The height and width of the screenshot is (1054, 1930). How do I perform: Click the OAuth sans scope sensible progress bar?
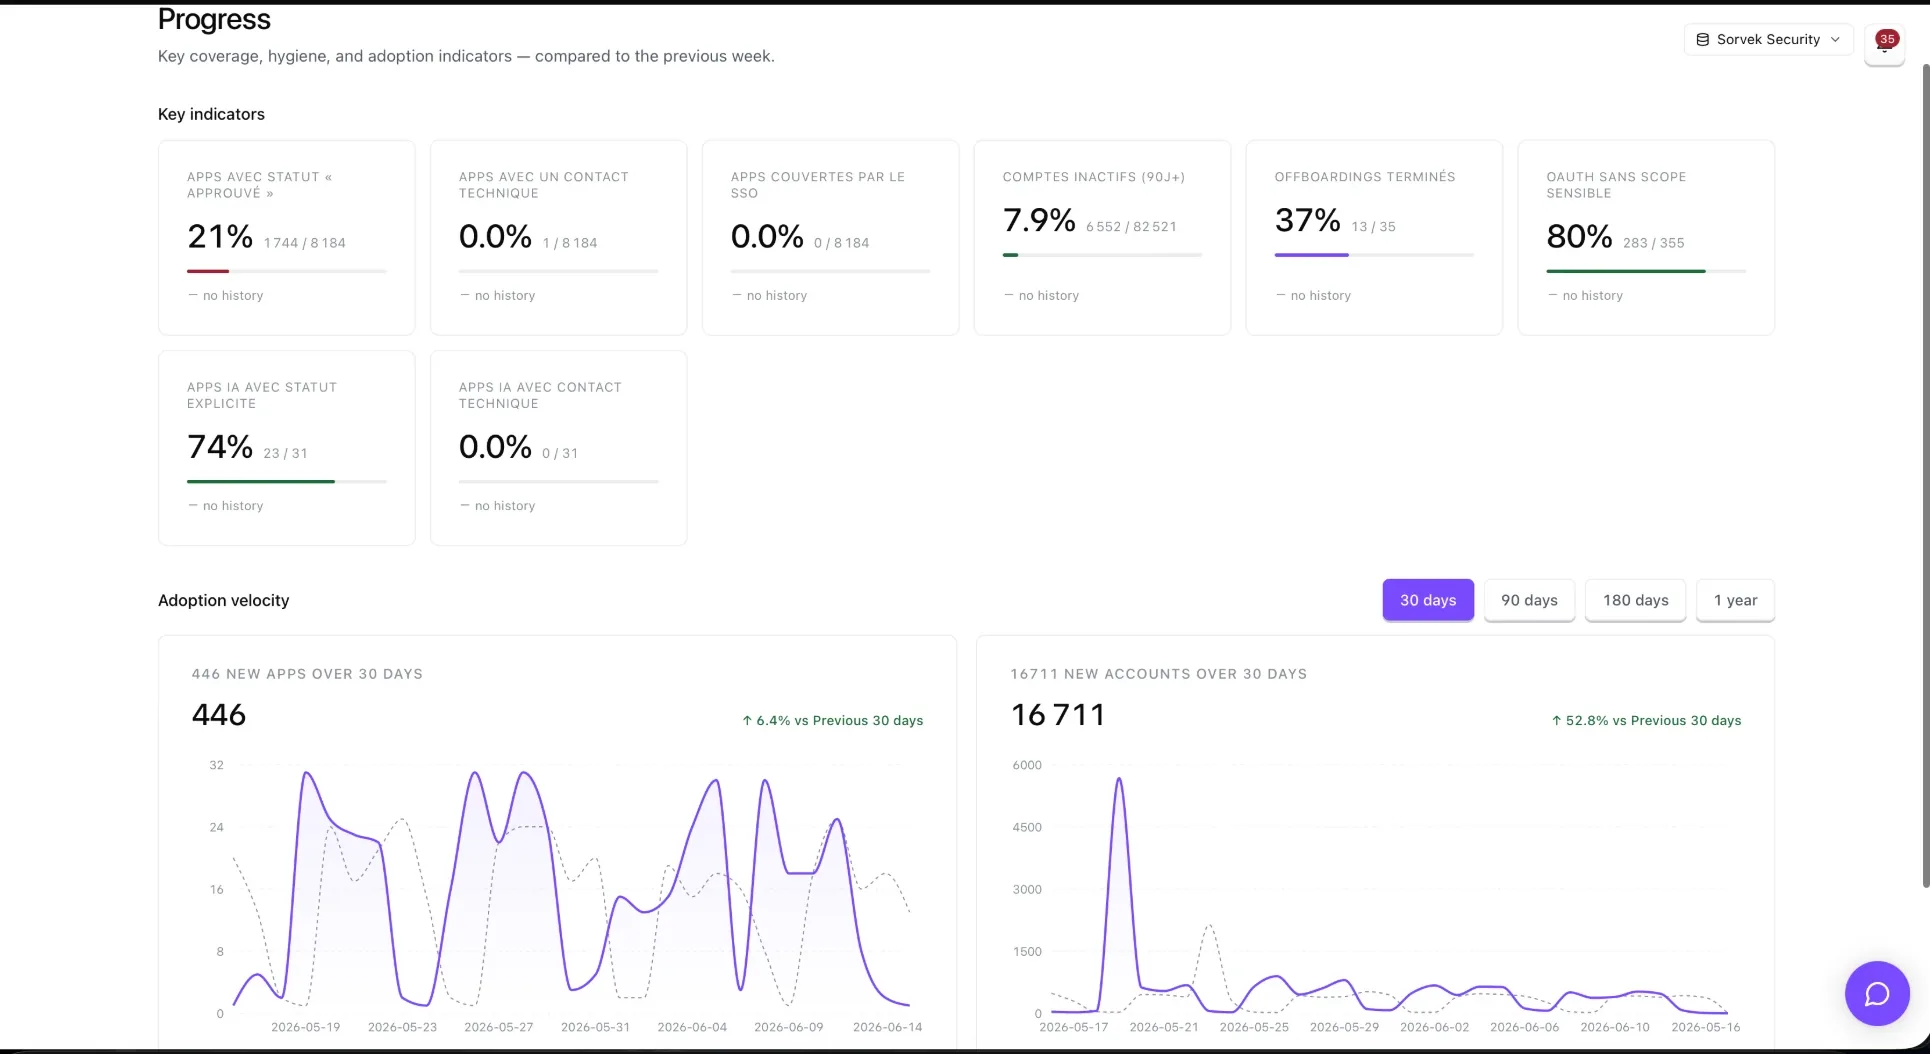pyautogui.click(x=1646, y=271)
